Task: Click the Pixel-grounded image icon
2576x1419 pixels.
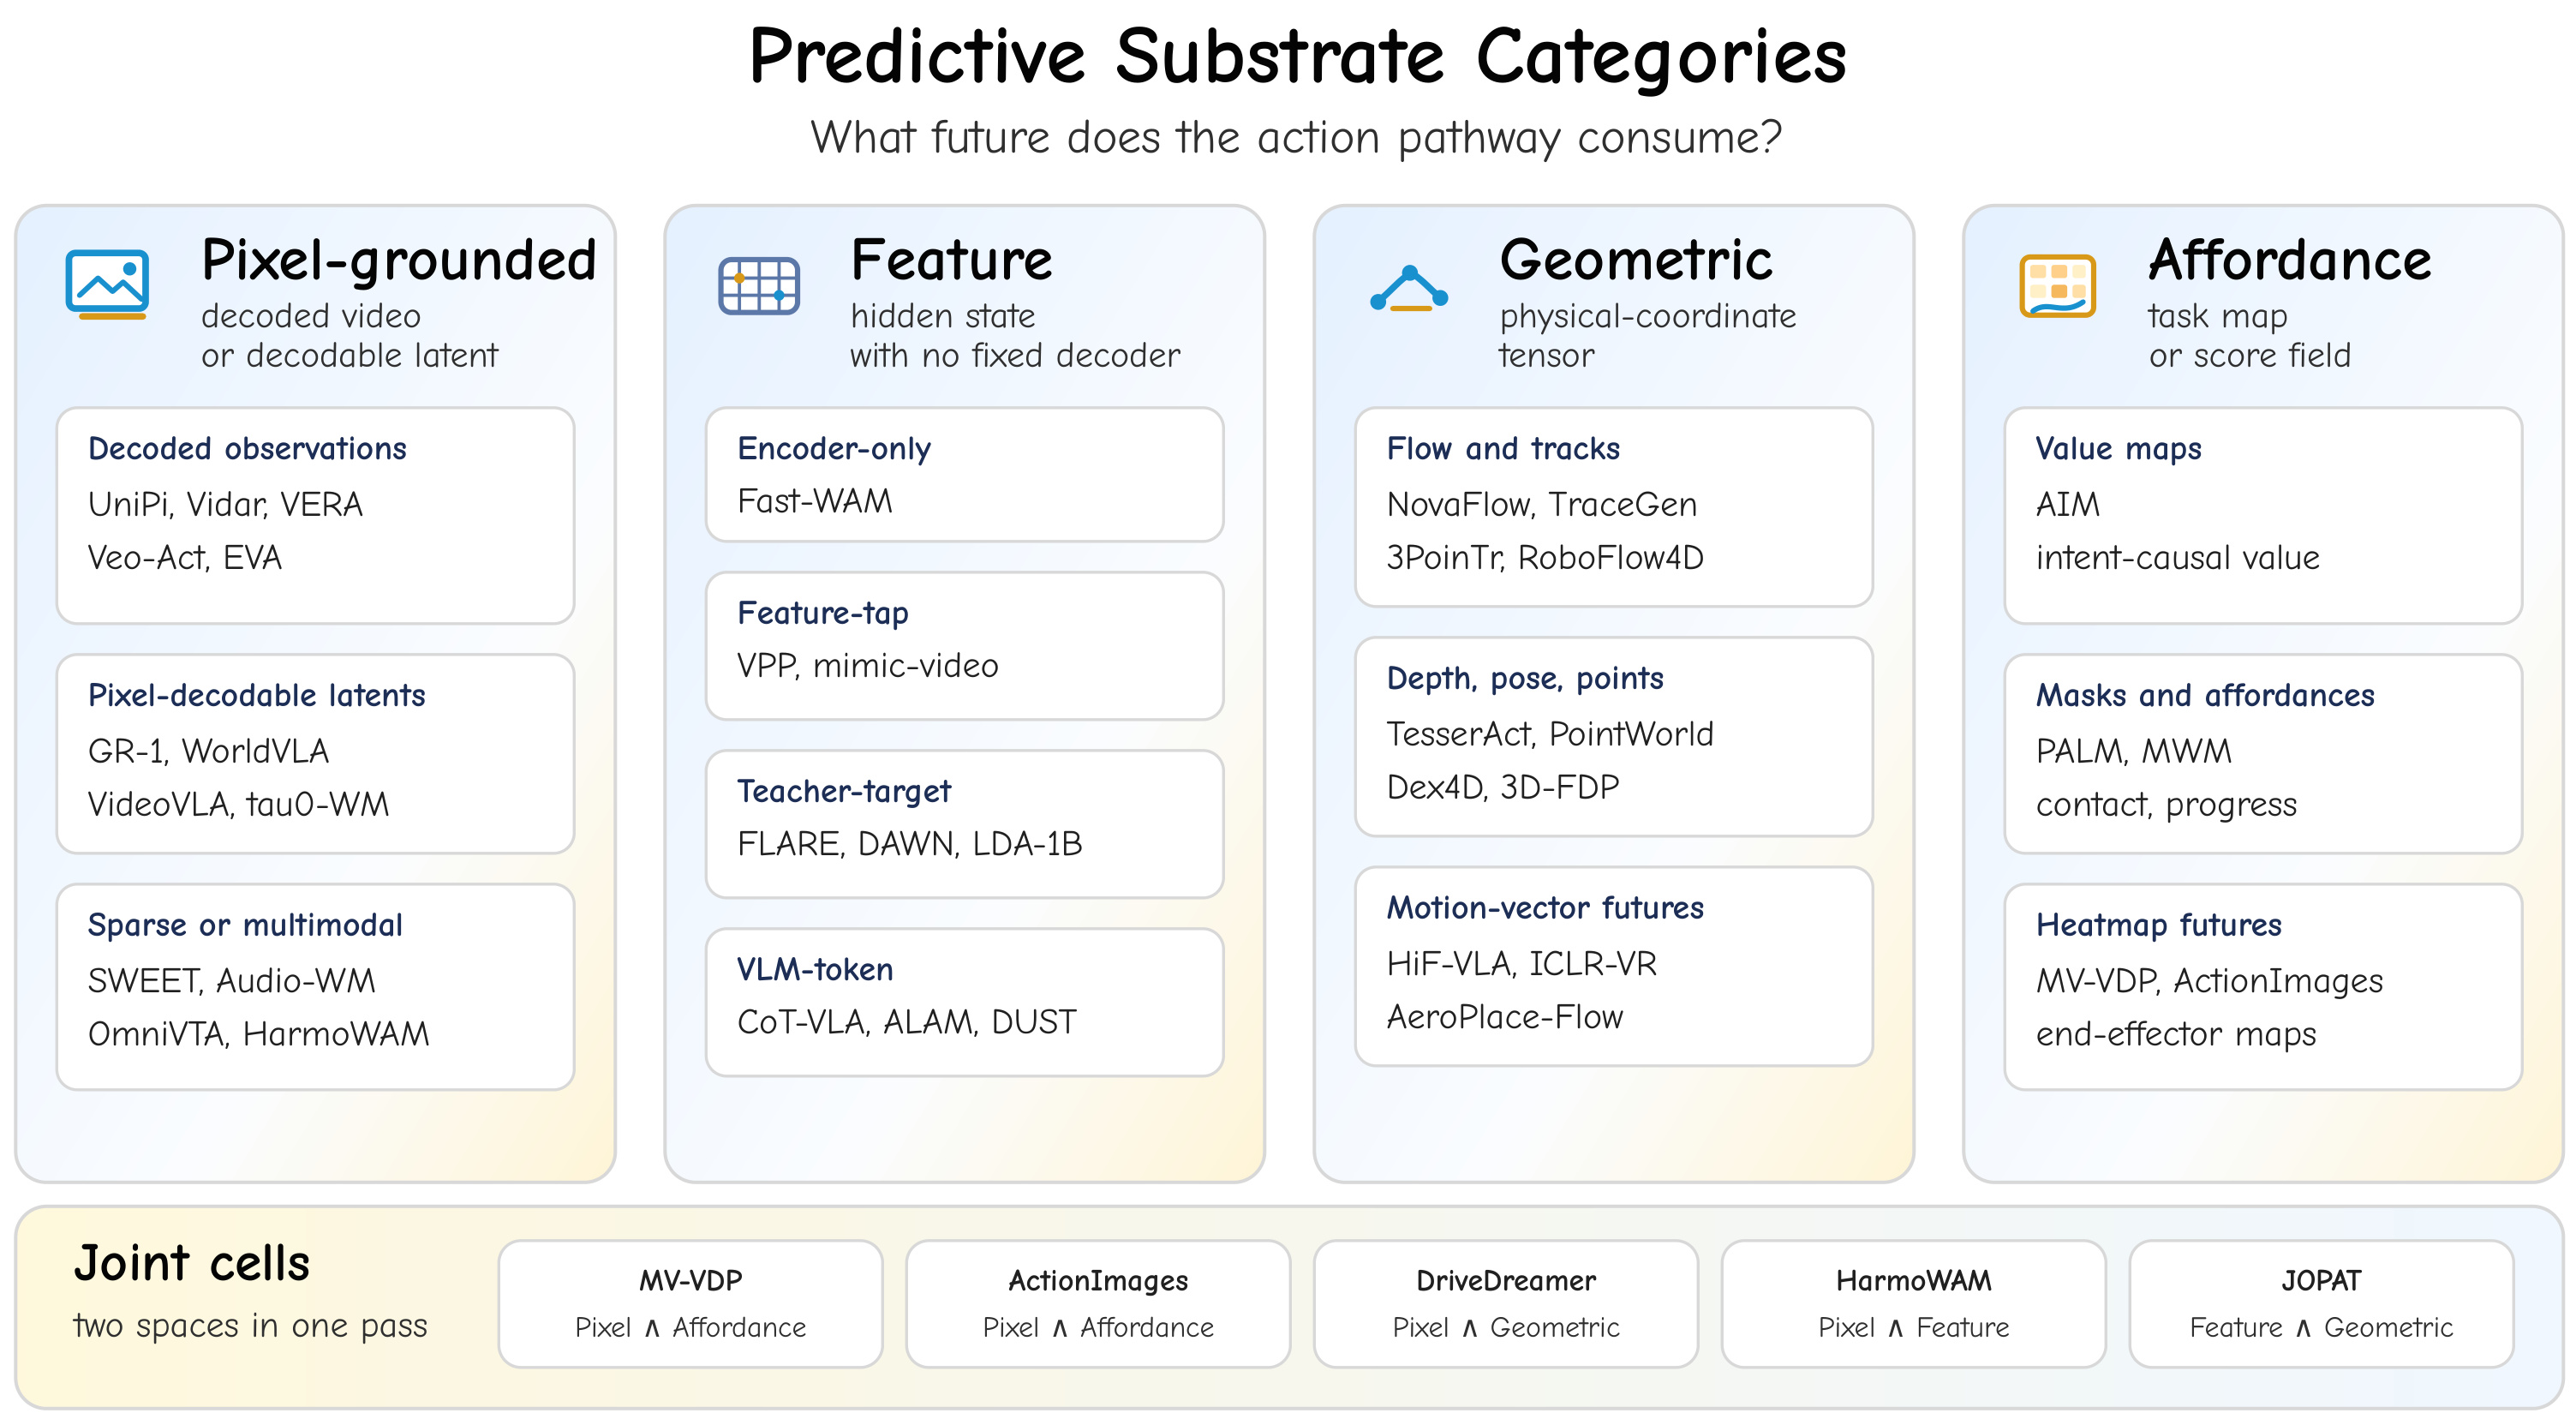Action: [107, 285]
